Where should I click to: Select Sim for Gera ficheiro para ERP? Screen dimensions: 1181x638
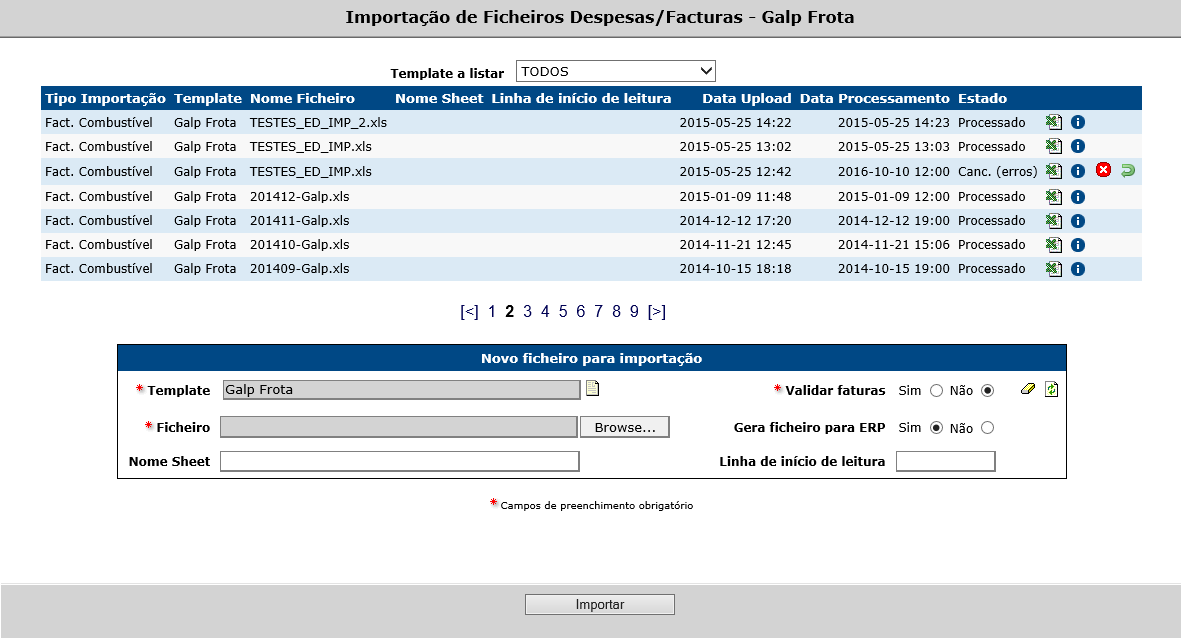[x=936, y=428]
